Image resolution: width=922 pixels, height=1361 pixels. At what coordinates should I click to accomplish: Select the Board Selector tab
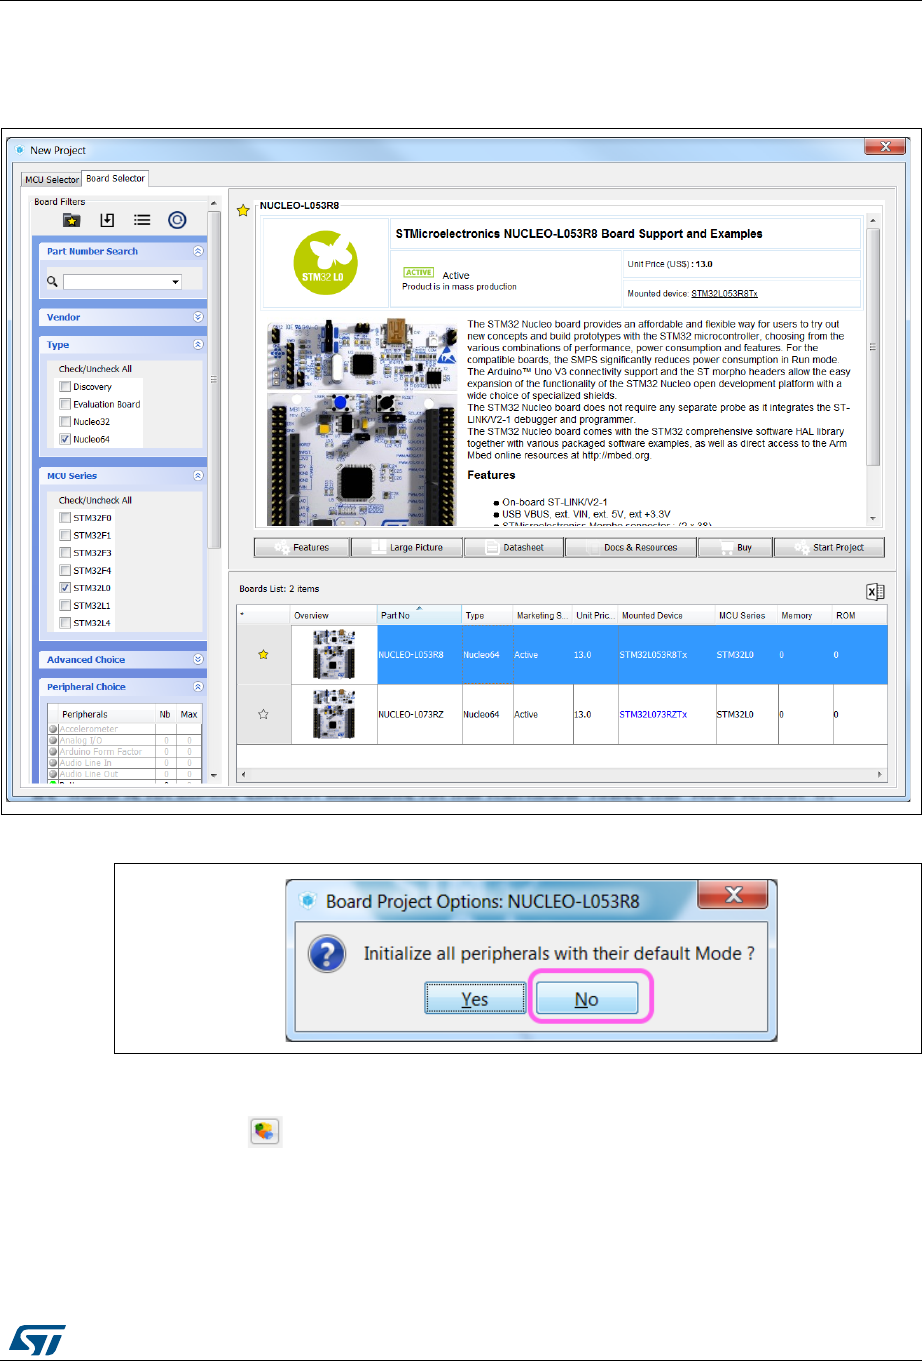point(116,178)
